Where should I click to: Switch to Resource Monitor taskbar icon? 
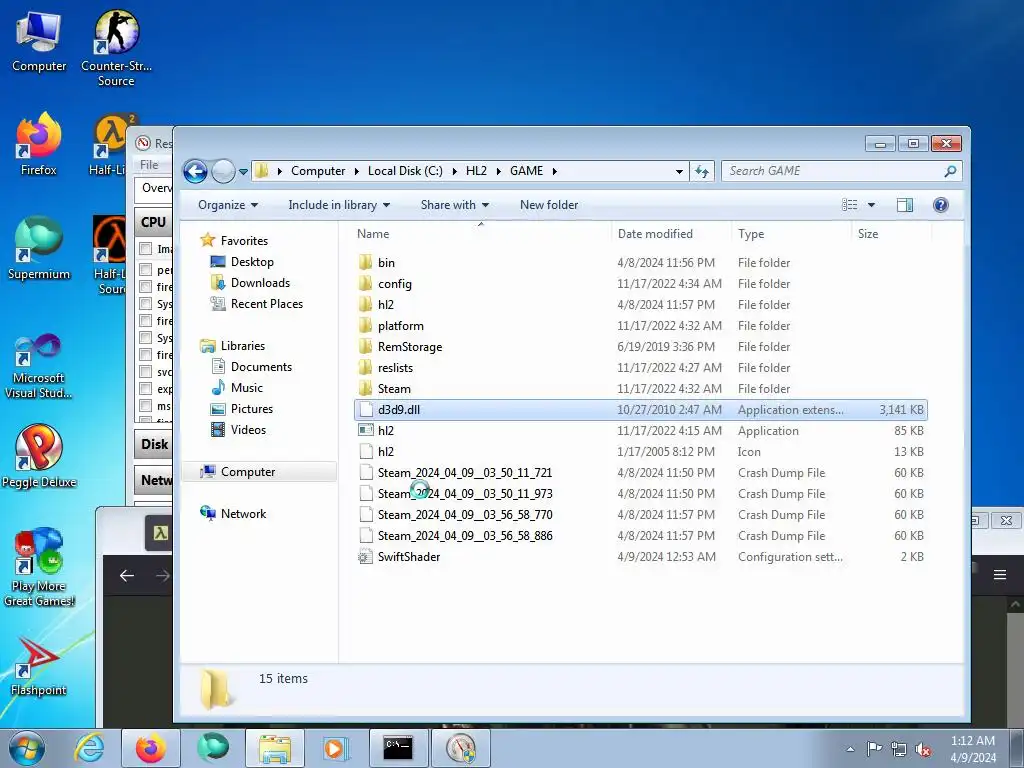461,748
